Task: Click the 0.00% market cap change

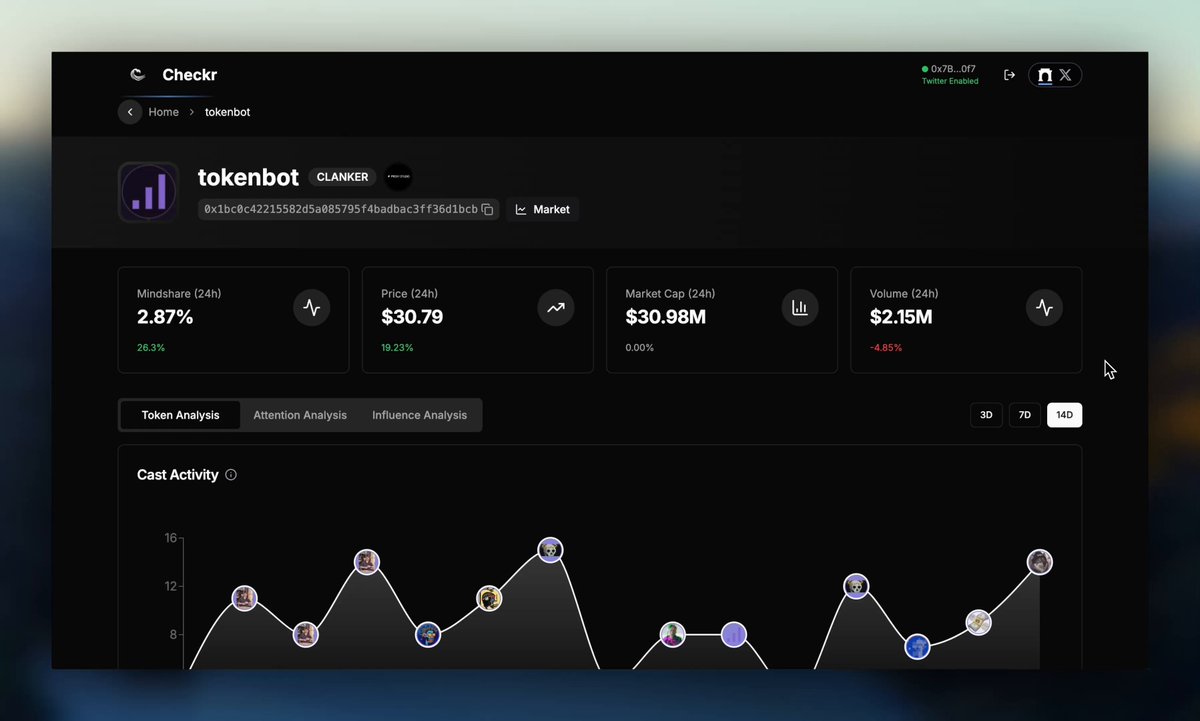Action: click(x=639, y=348)
